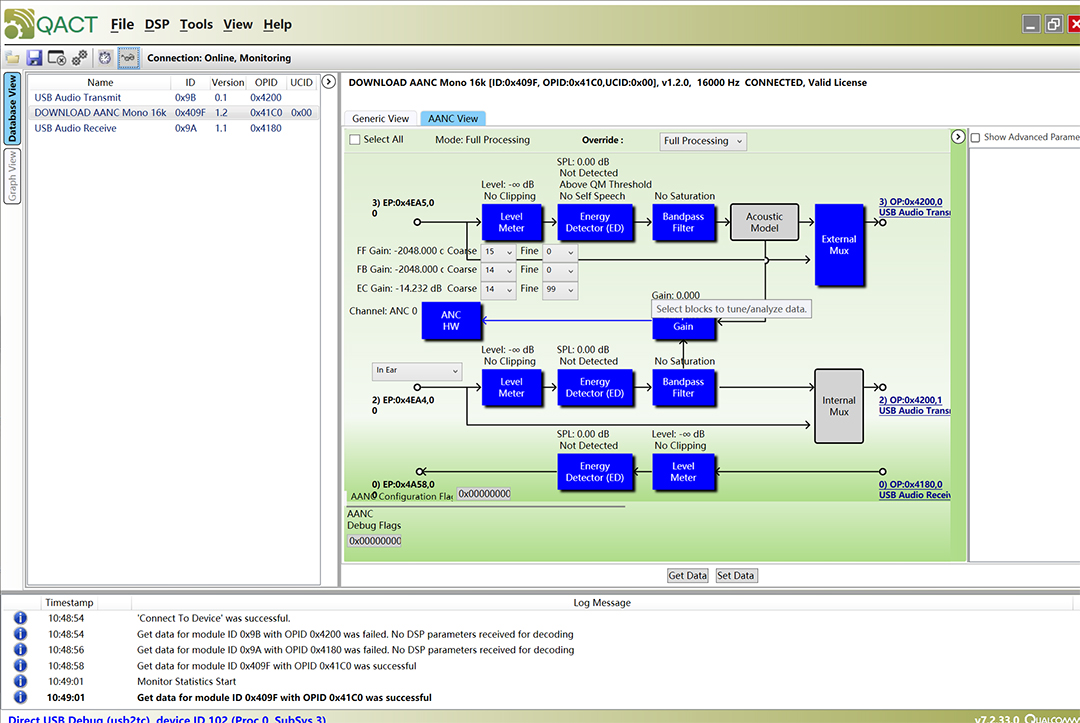The height and width of the screenshot is (723, 1080).
Task: Open the FF Gain Coarse dropdown
Action: pyautogui.click(x=498, y=252)
